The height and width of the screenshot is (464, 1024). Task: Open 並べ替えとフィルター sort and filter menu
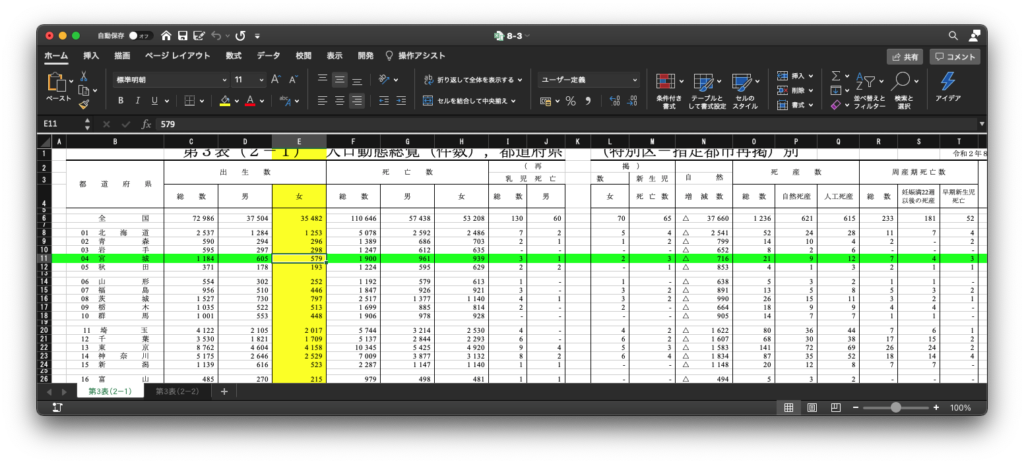869,90
